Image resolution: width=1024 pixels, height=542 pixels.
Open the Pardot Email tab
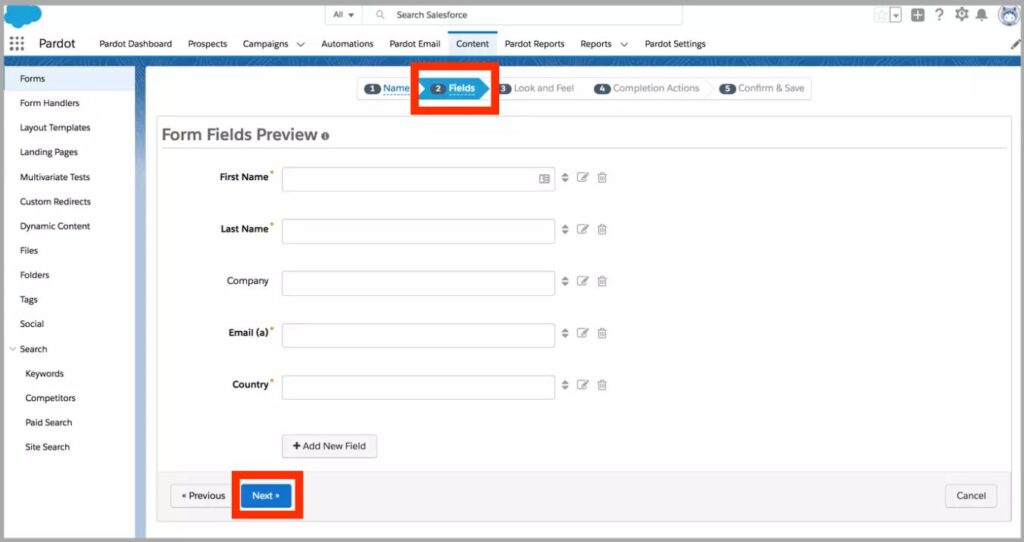click(x=415, y=44)
